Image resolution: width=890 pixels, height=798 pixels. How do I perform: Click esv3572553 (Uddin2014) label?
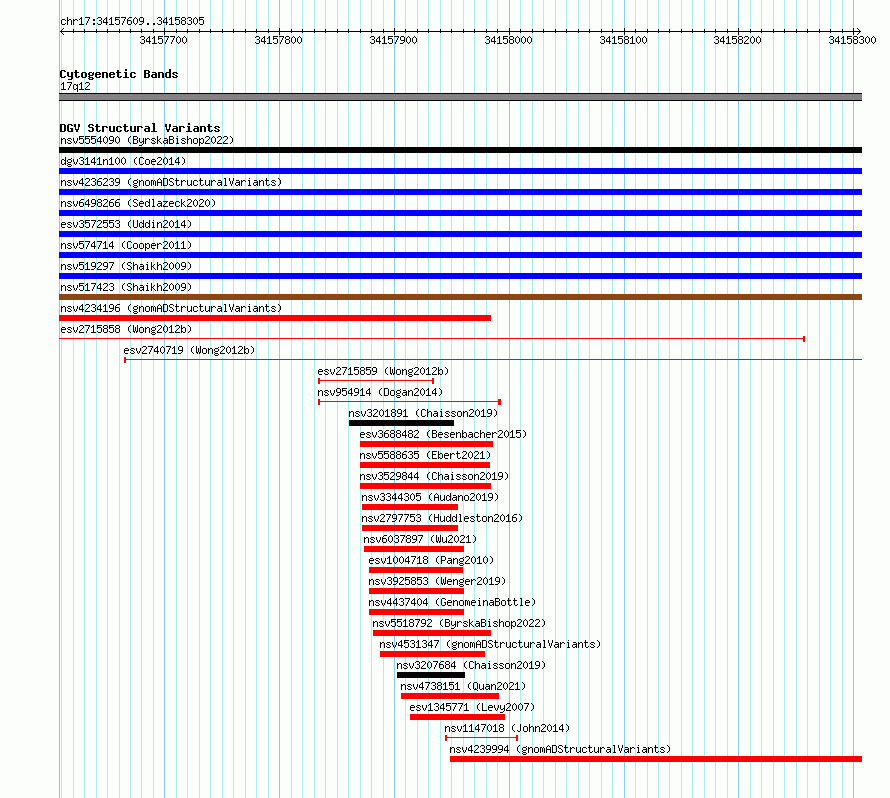[126, 224]
